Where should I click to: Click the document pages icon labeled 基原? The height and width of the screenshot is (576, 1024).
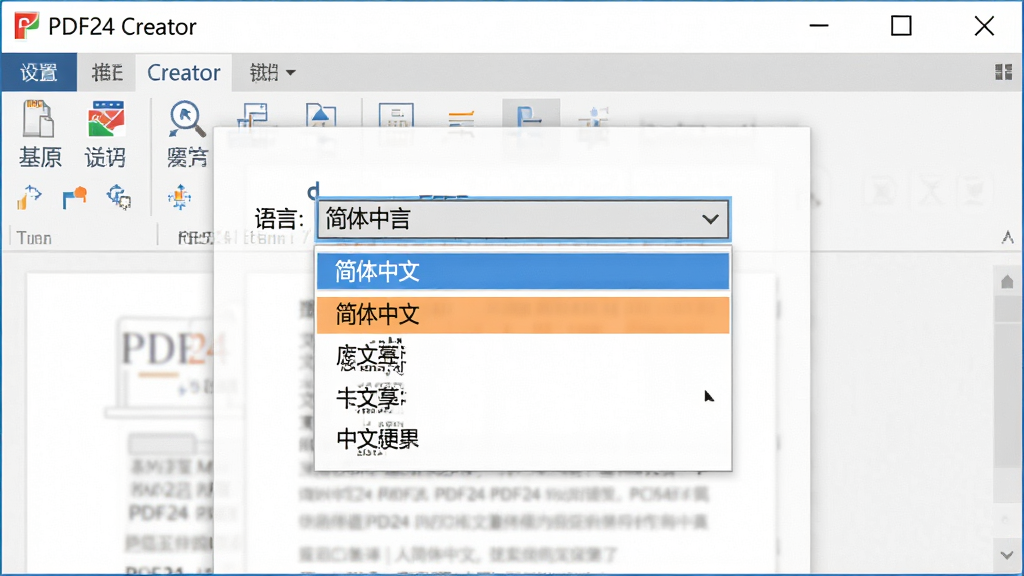[x=39, y=119]
